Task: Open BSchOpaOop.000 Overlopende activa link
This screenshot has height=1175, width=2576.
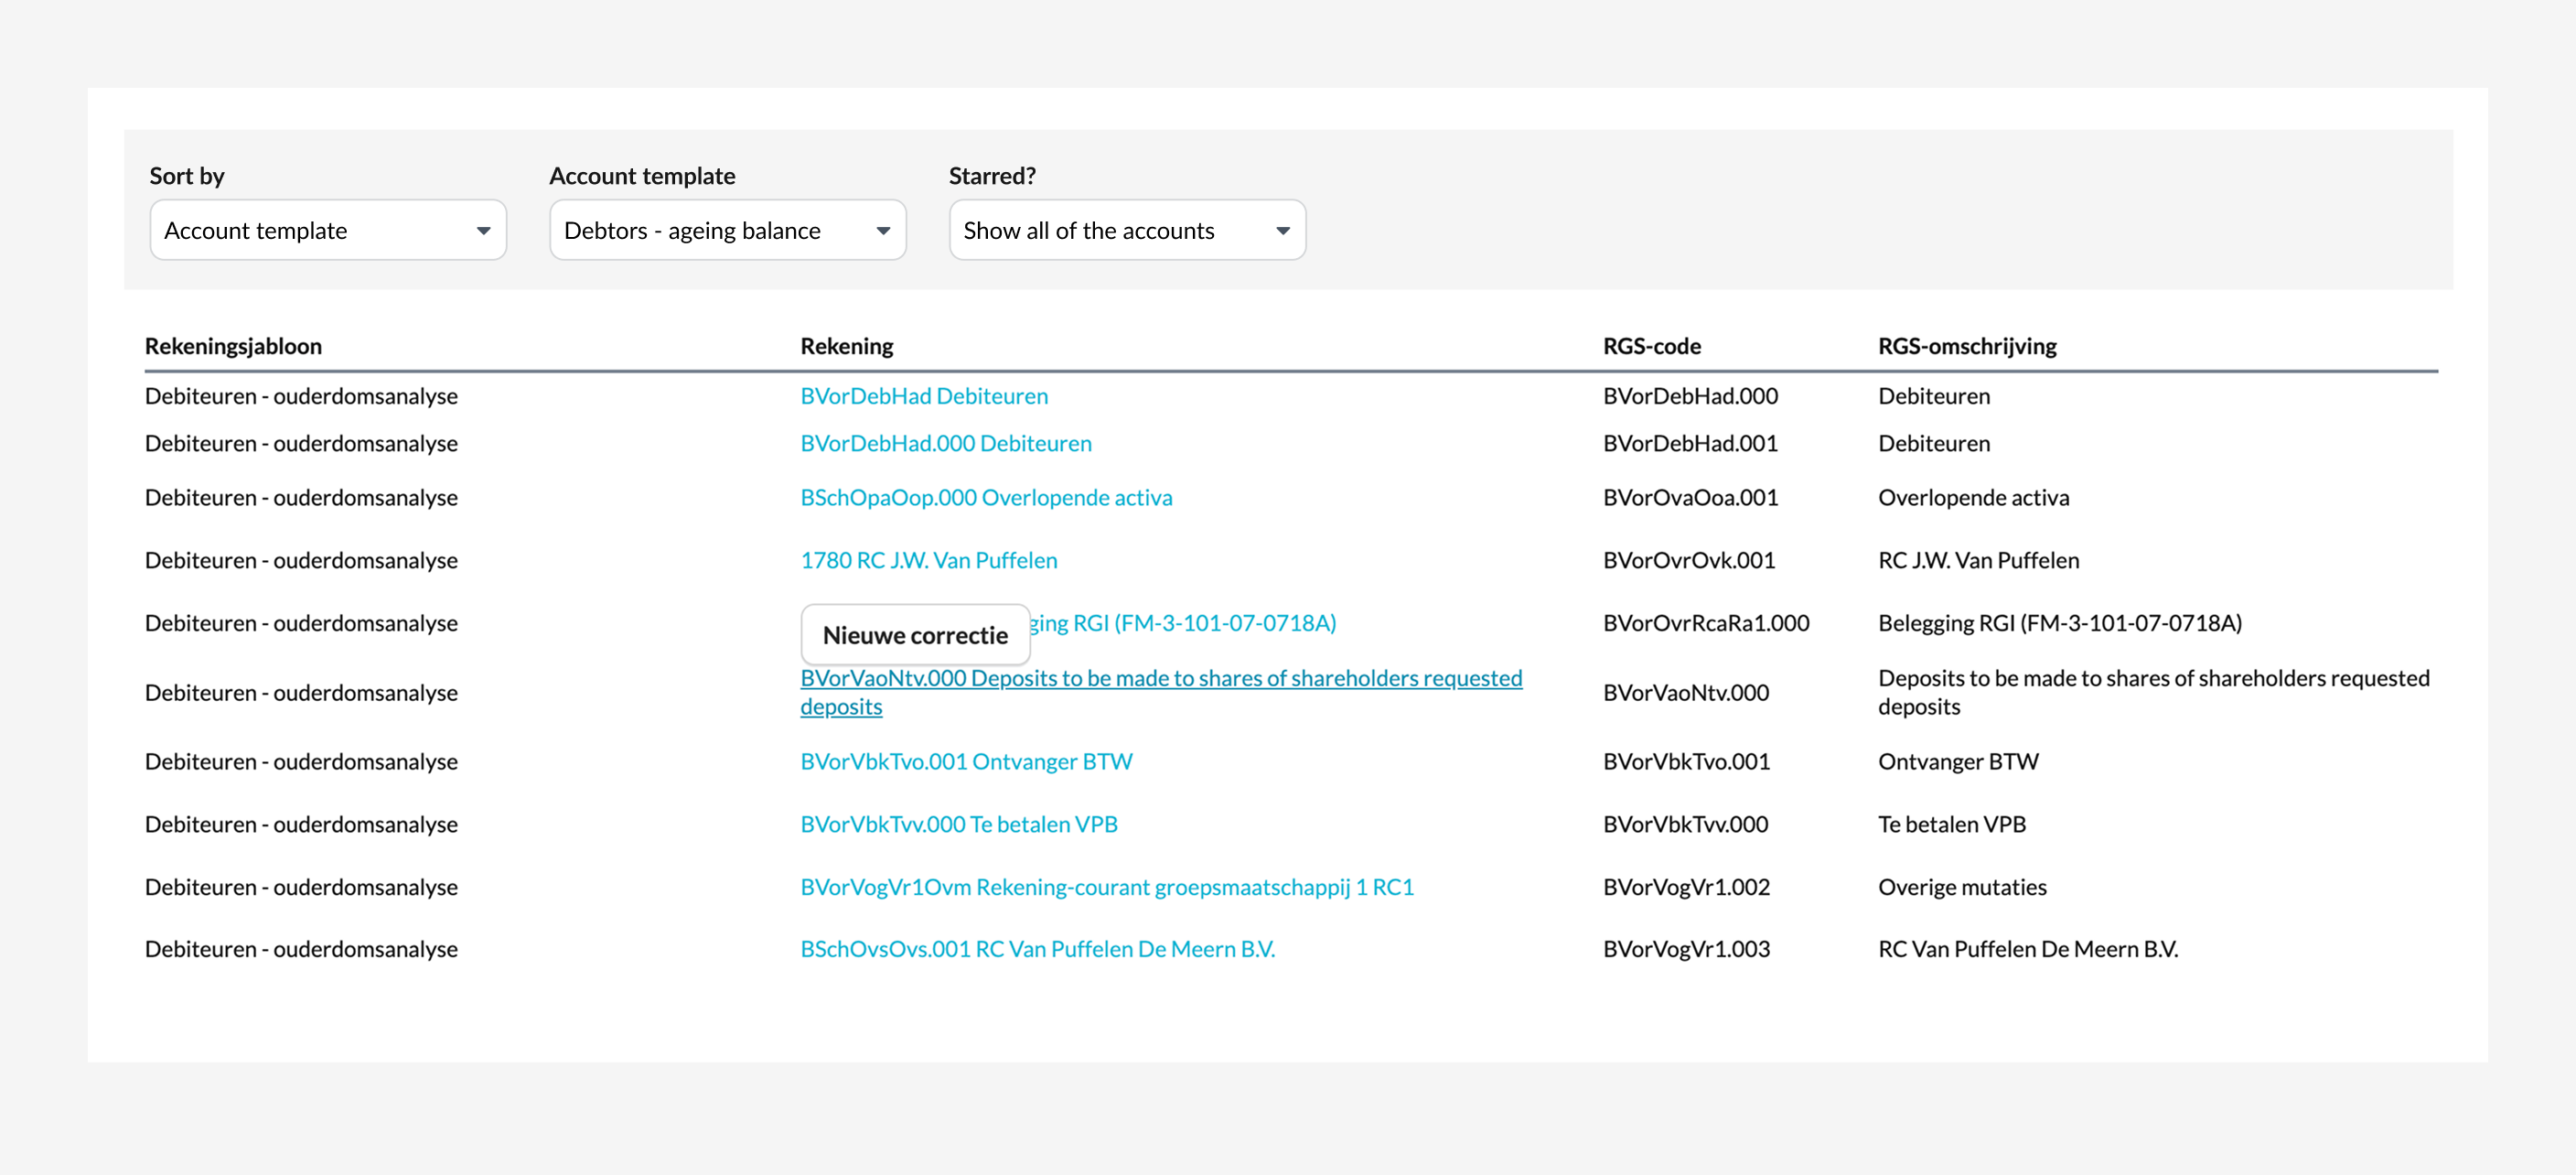Action: [985, 497]
